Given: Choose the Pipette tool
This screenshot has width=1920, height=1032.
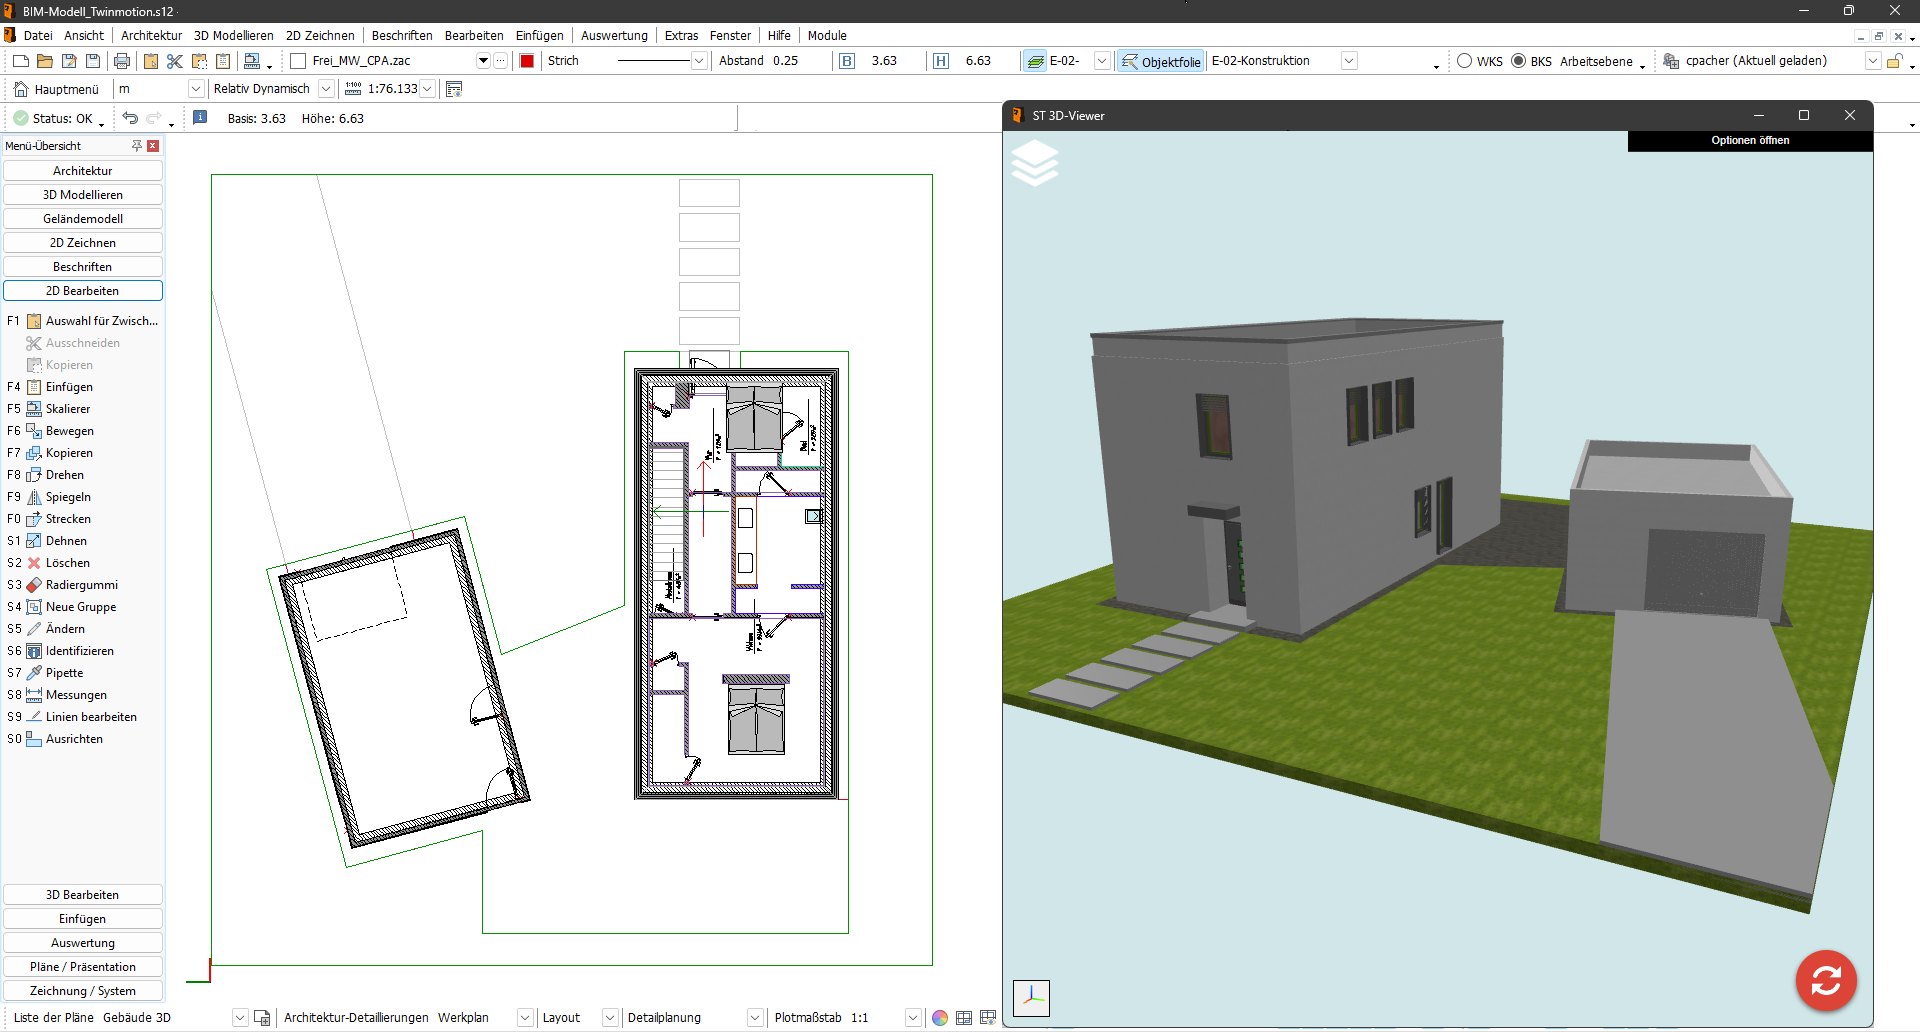Looking at the screenshot, I should point(64,673).
